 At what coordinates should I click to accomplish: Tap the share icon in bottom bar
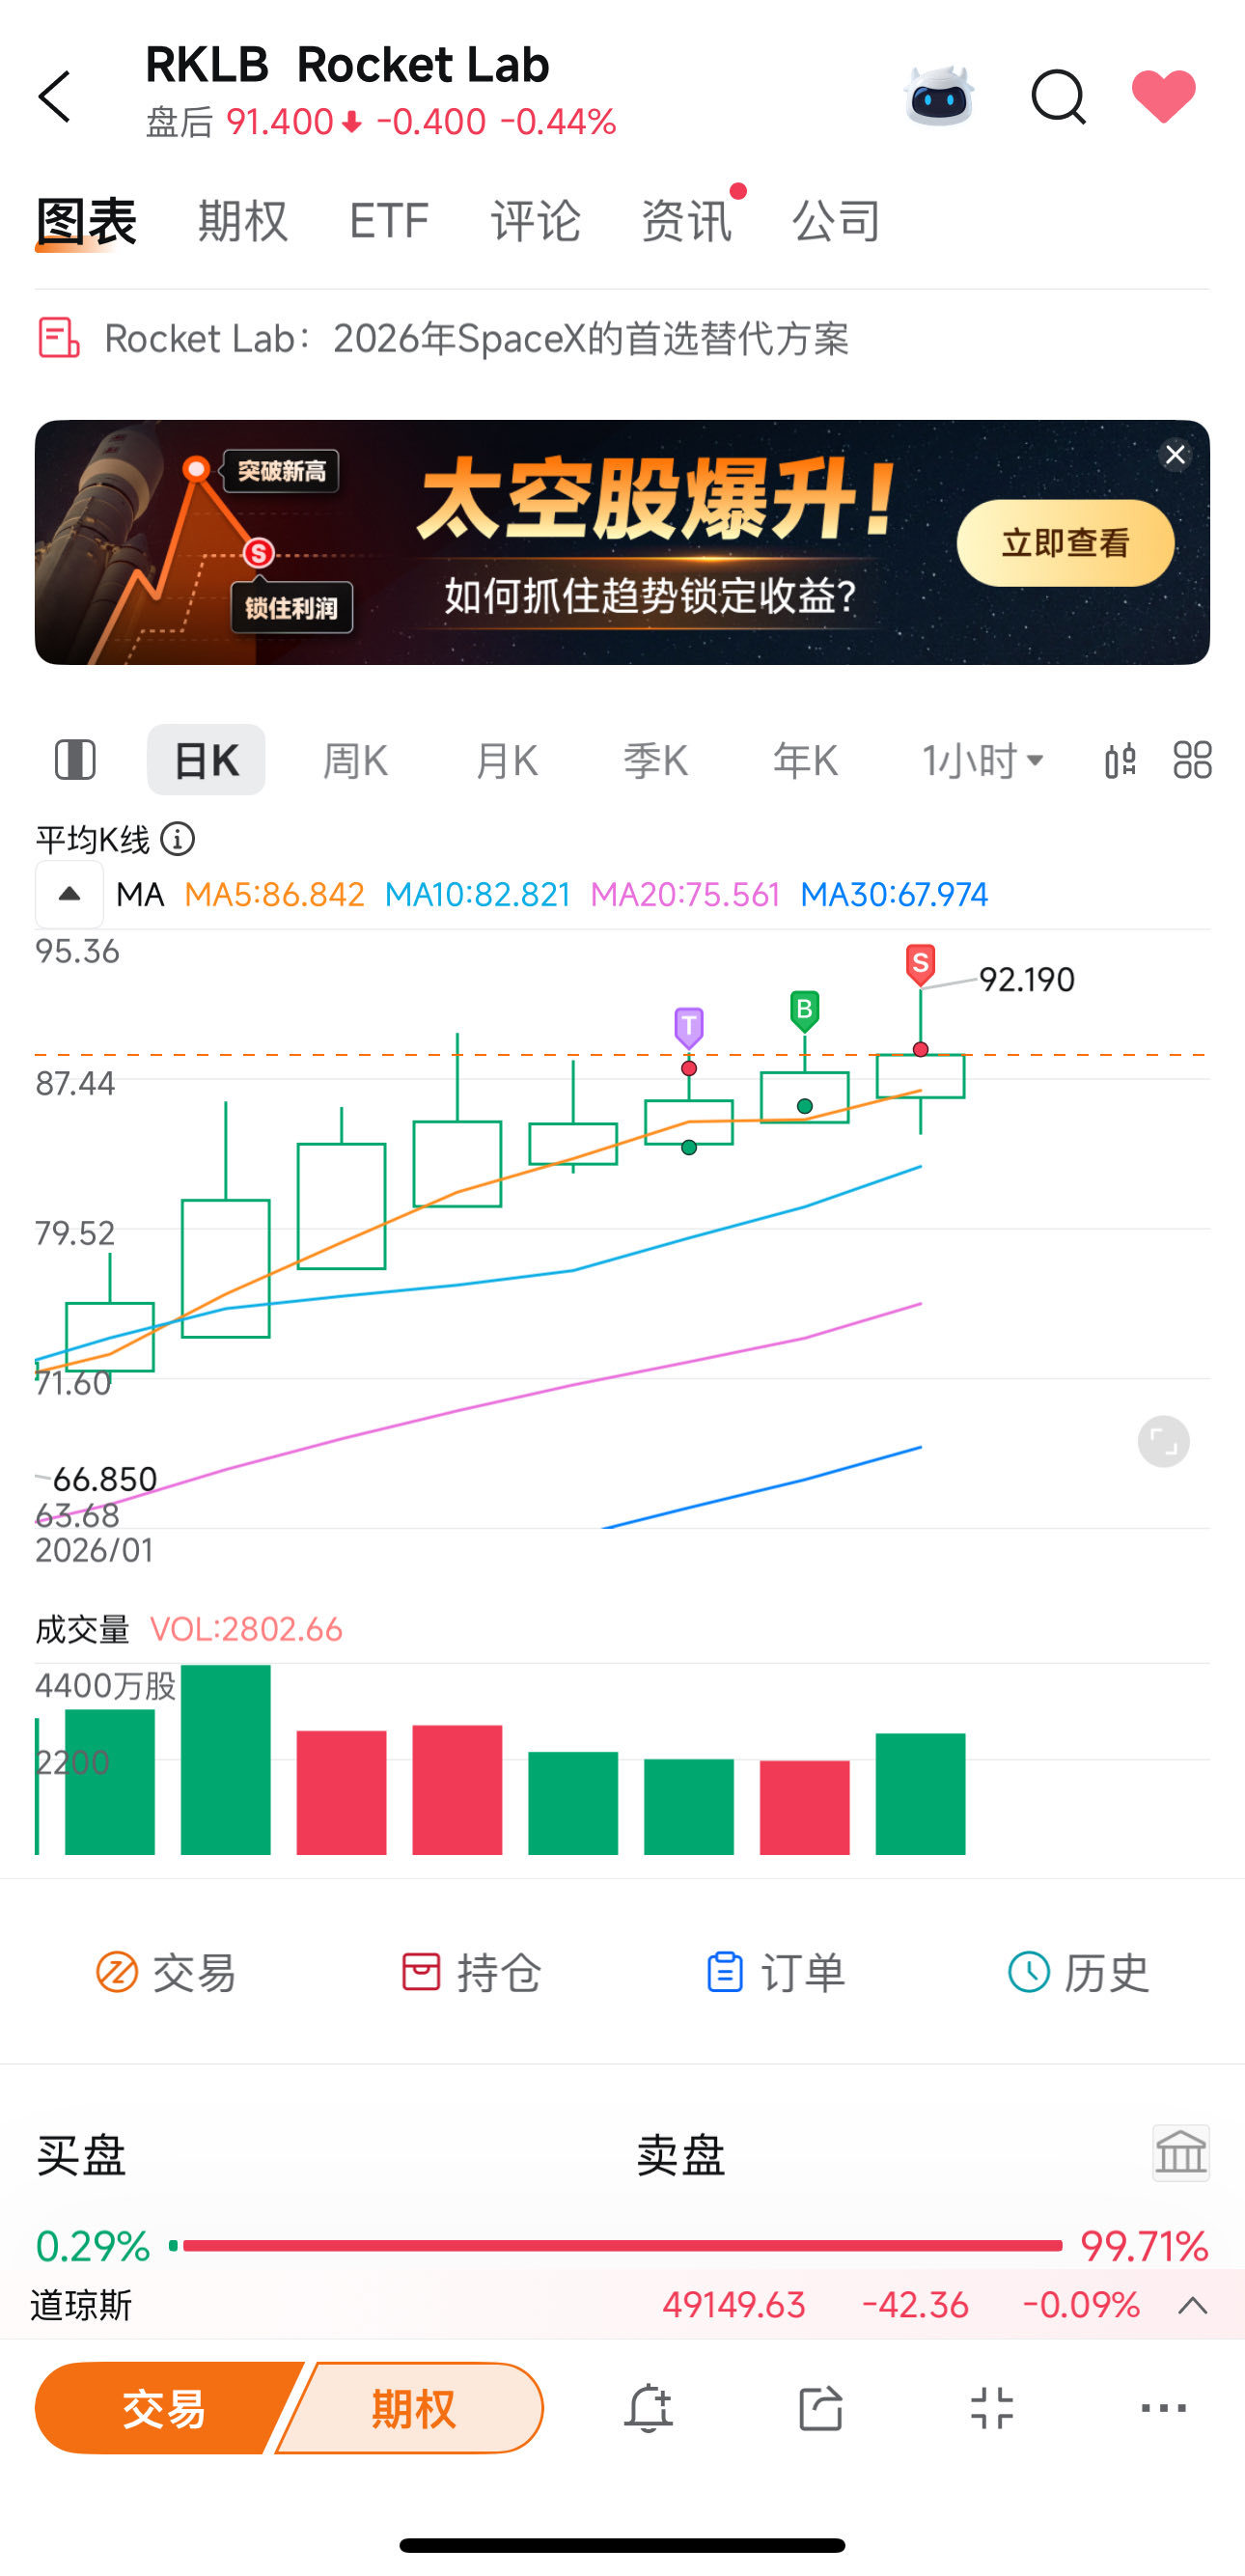[820, 2408]
